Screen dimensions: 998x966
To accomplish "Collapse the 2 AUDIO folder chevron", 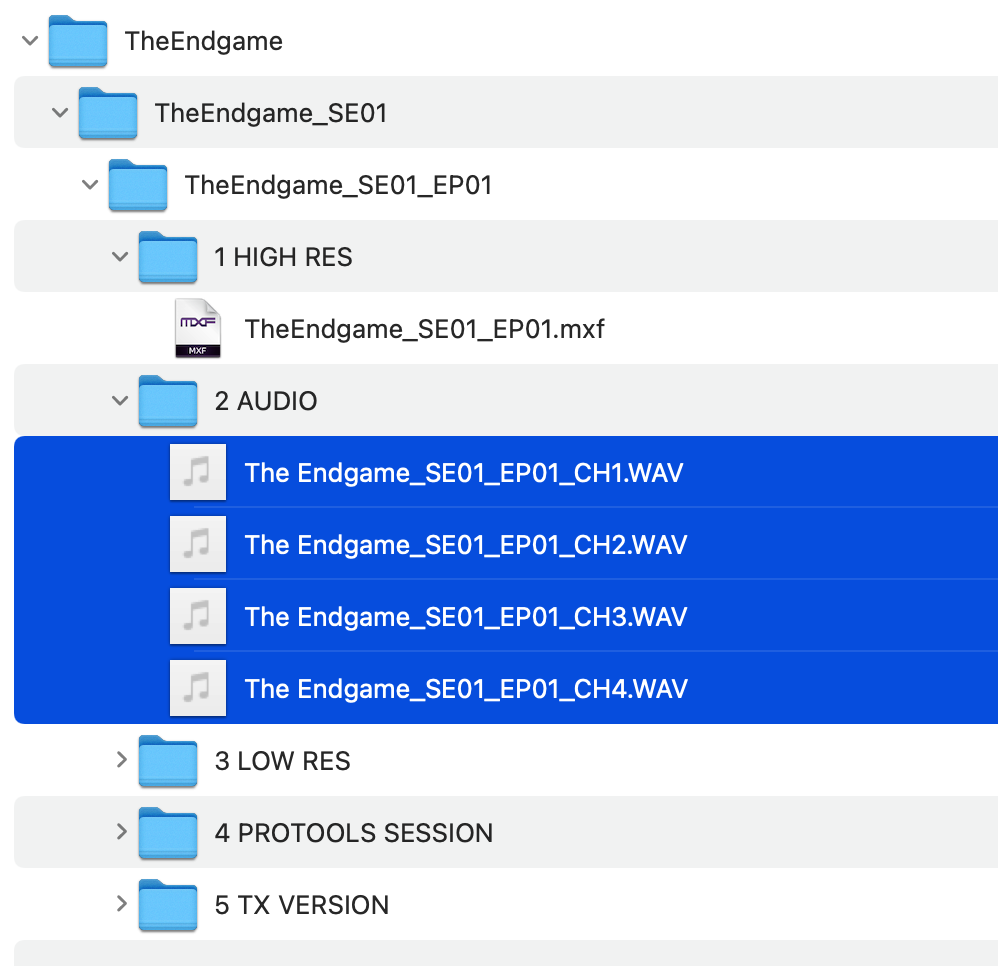I will [x=120, y=401].
